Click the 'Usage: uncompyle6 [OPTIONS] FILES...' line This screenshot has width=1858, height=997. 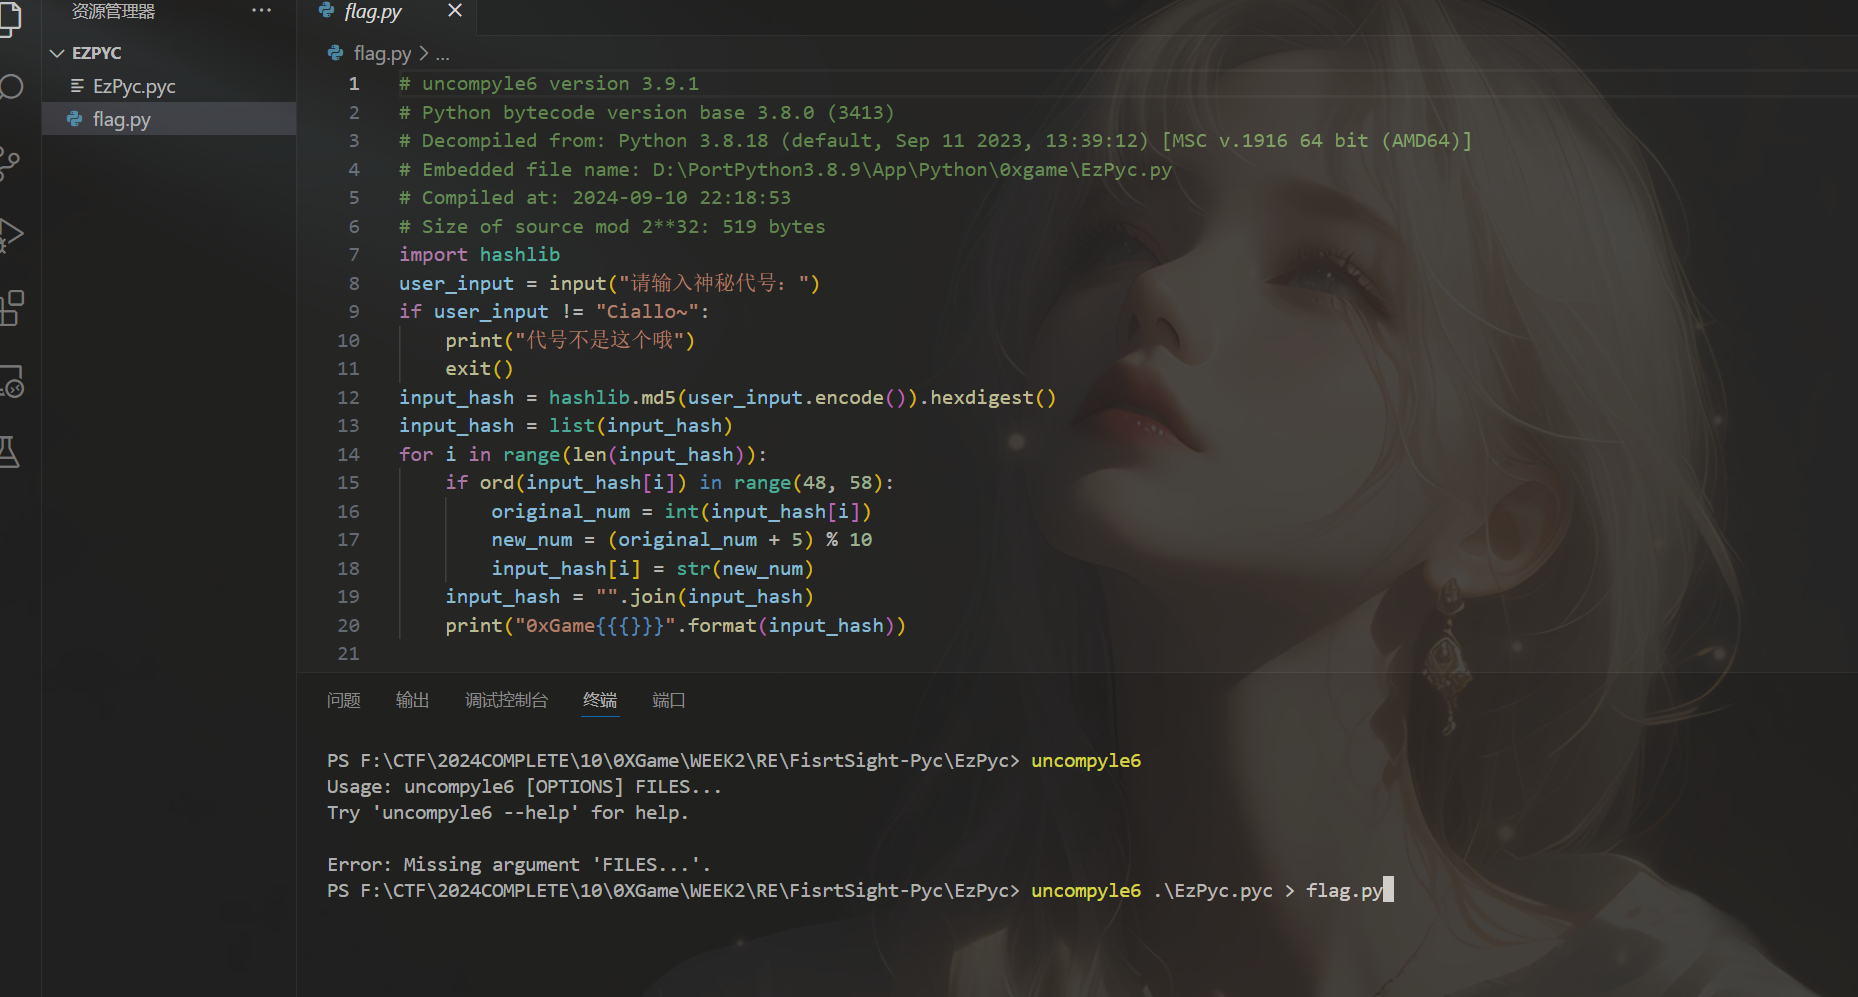click(524, 787)
